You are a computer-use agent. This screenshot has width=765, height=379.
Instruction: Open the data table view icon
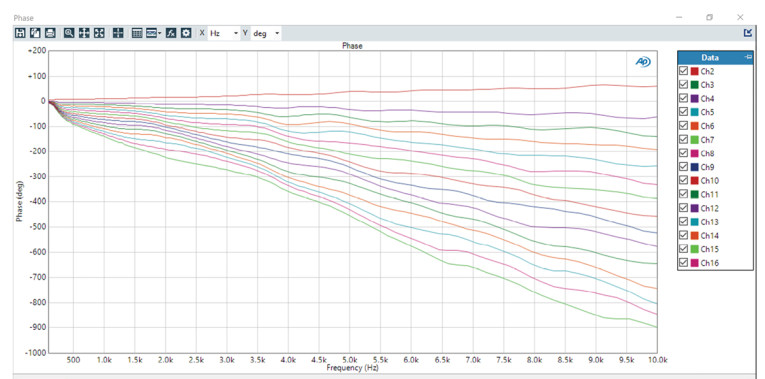point(137,33)
